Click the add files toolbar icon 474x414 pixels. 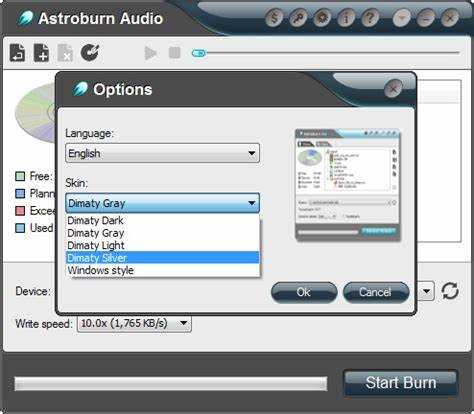click(x=41, y=53)
